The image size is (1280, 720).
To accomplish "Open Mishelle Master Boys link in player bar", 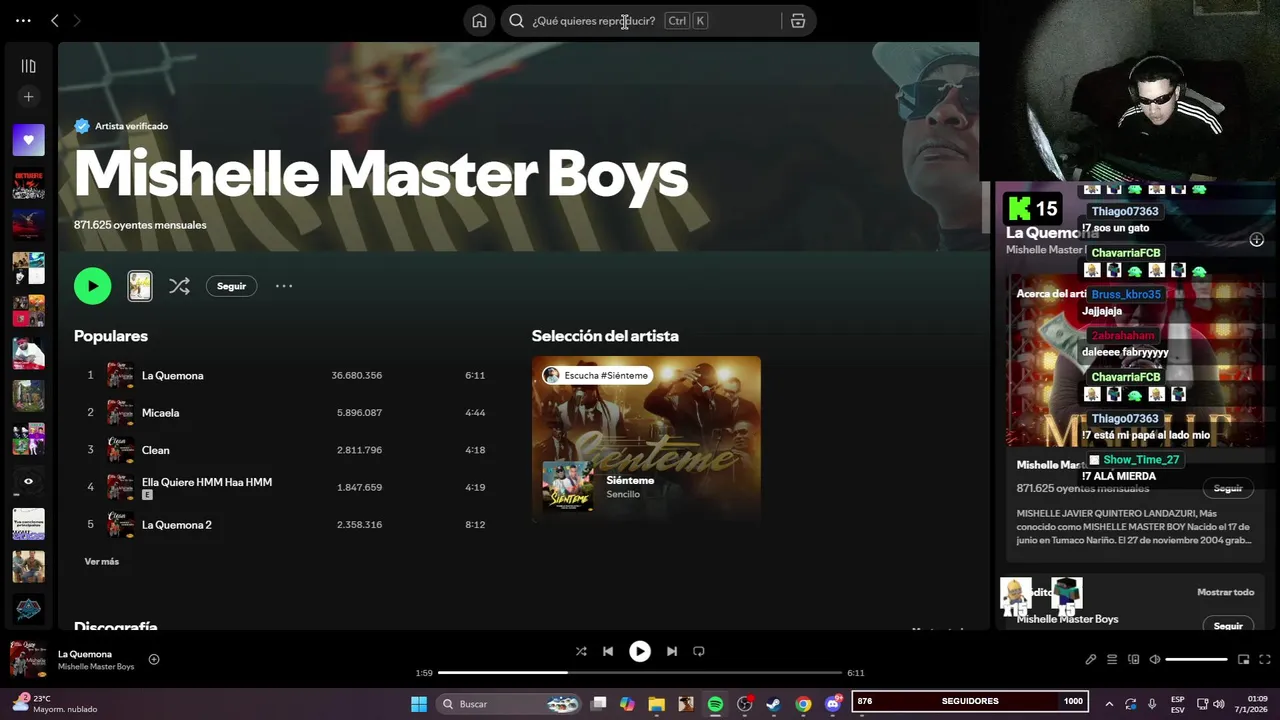I will (96, 667).
